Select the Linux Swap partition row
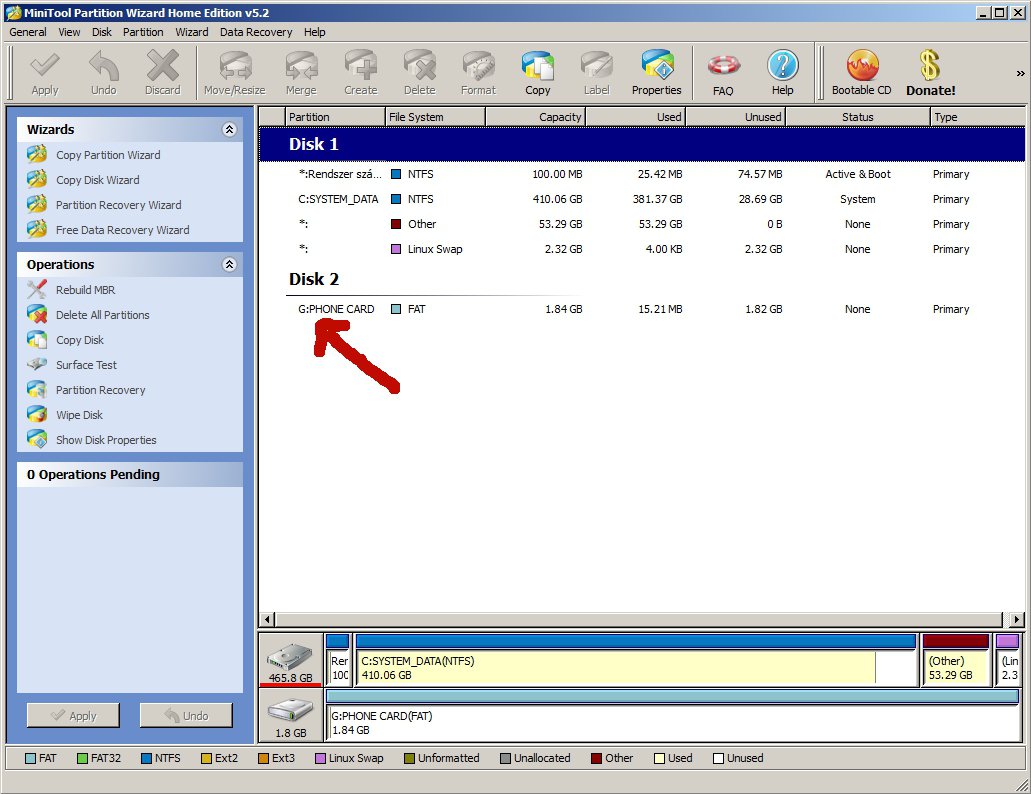 click(x=642, y=249)
